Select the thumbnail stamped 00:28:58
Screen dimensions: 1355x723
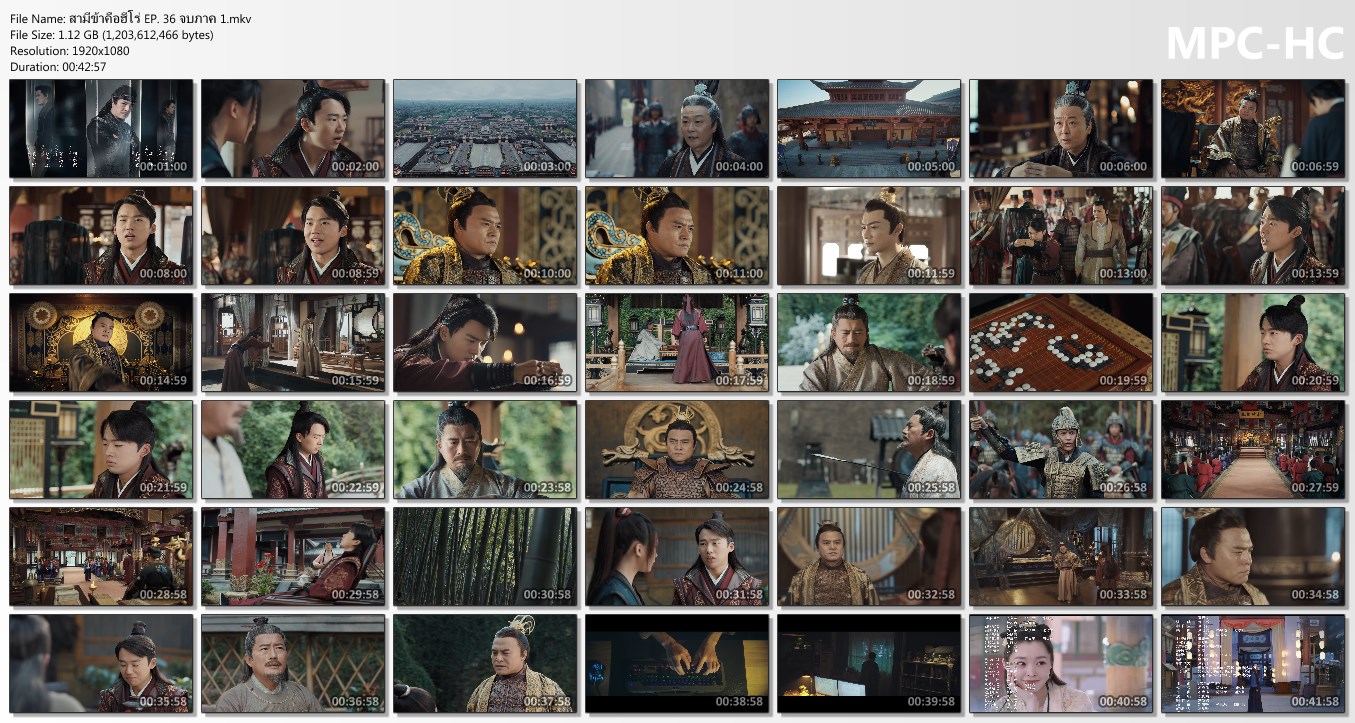coord(101,557)
